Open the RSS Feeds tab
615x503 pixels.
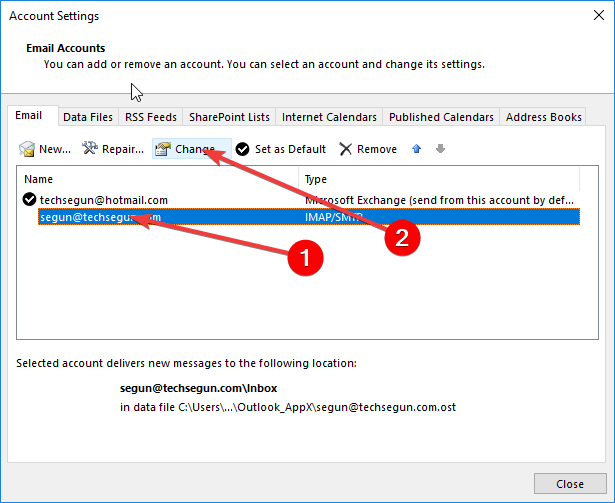[151, 117]
